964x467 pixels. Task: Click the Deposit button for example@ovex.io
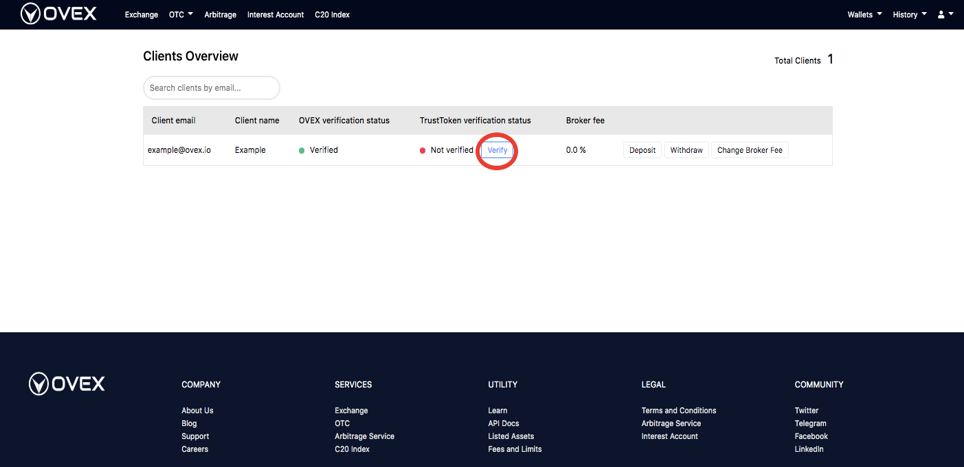coord(642,150)
